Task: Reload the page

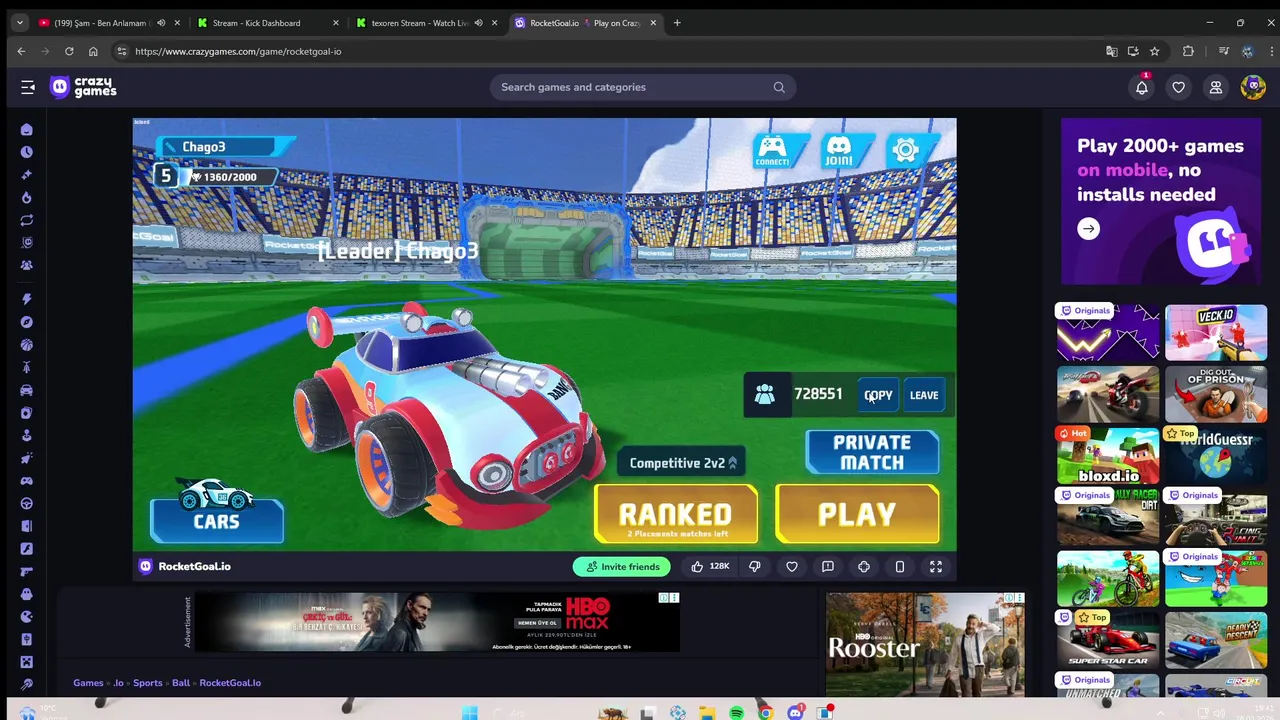Action: (x=69, y=51)
